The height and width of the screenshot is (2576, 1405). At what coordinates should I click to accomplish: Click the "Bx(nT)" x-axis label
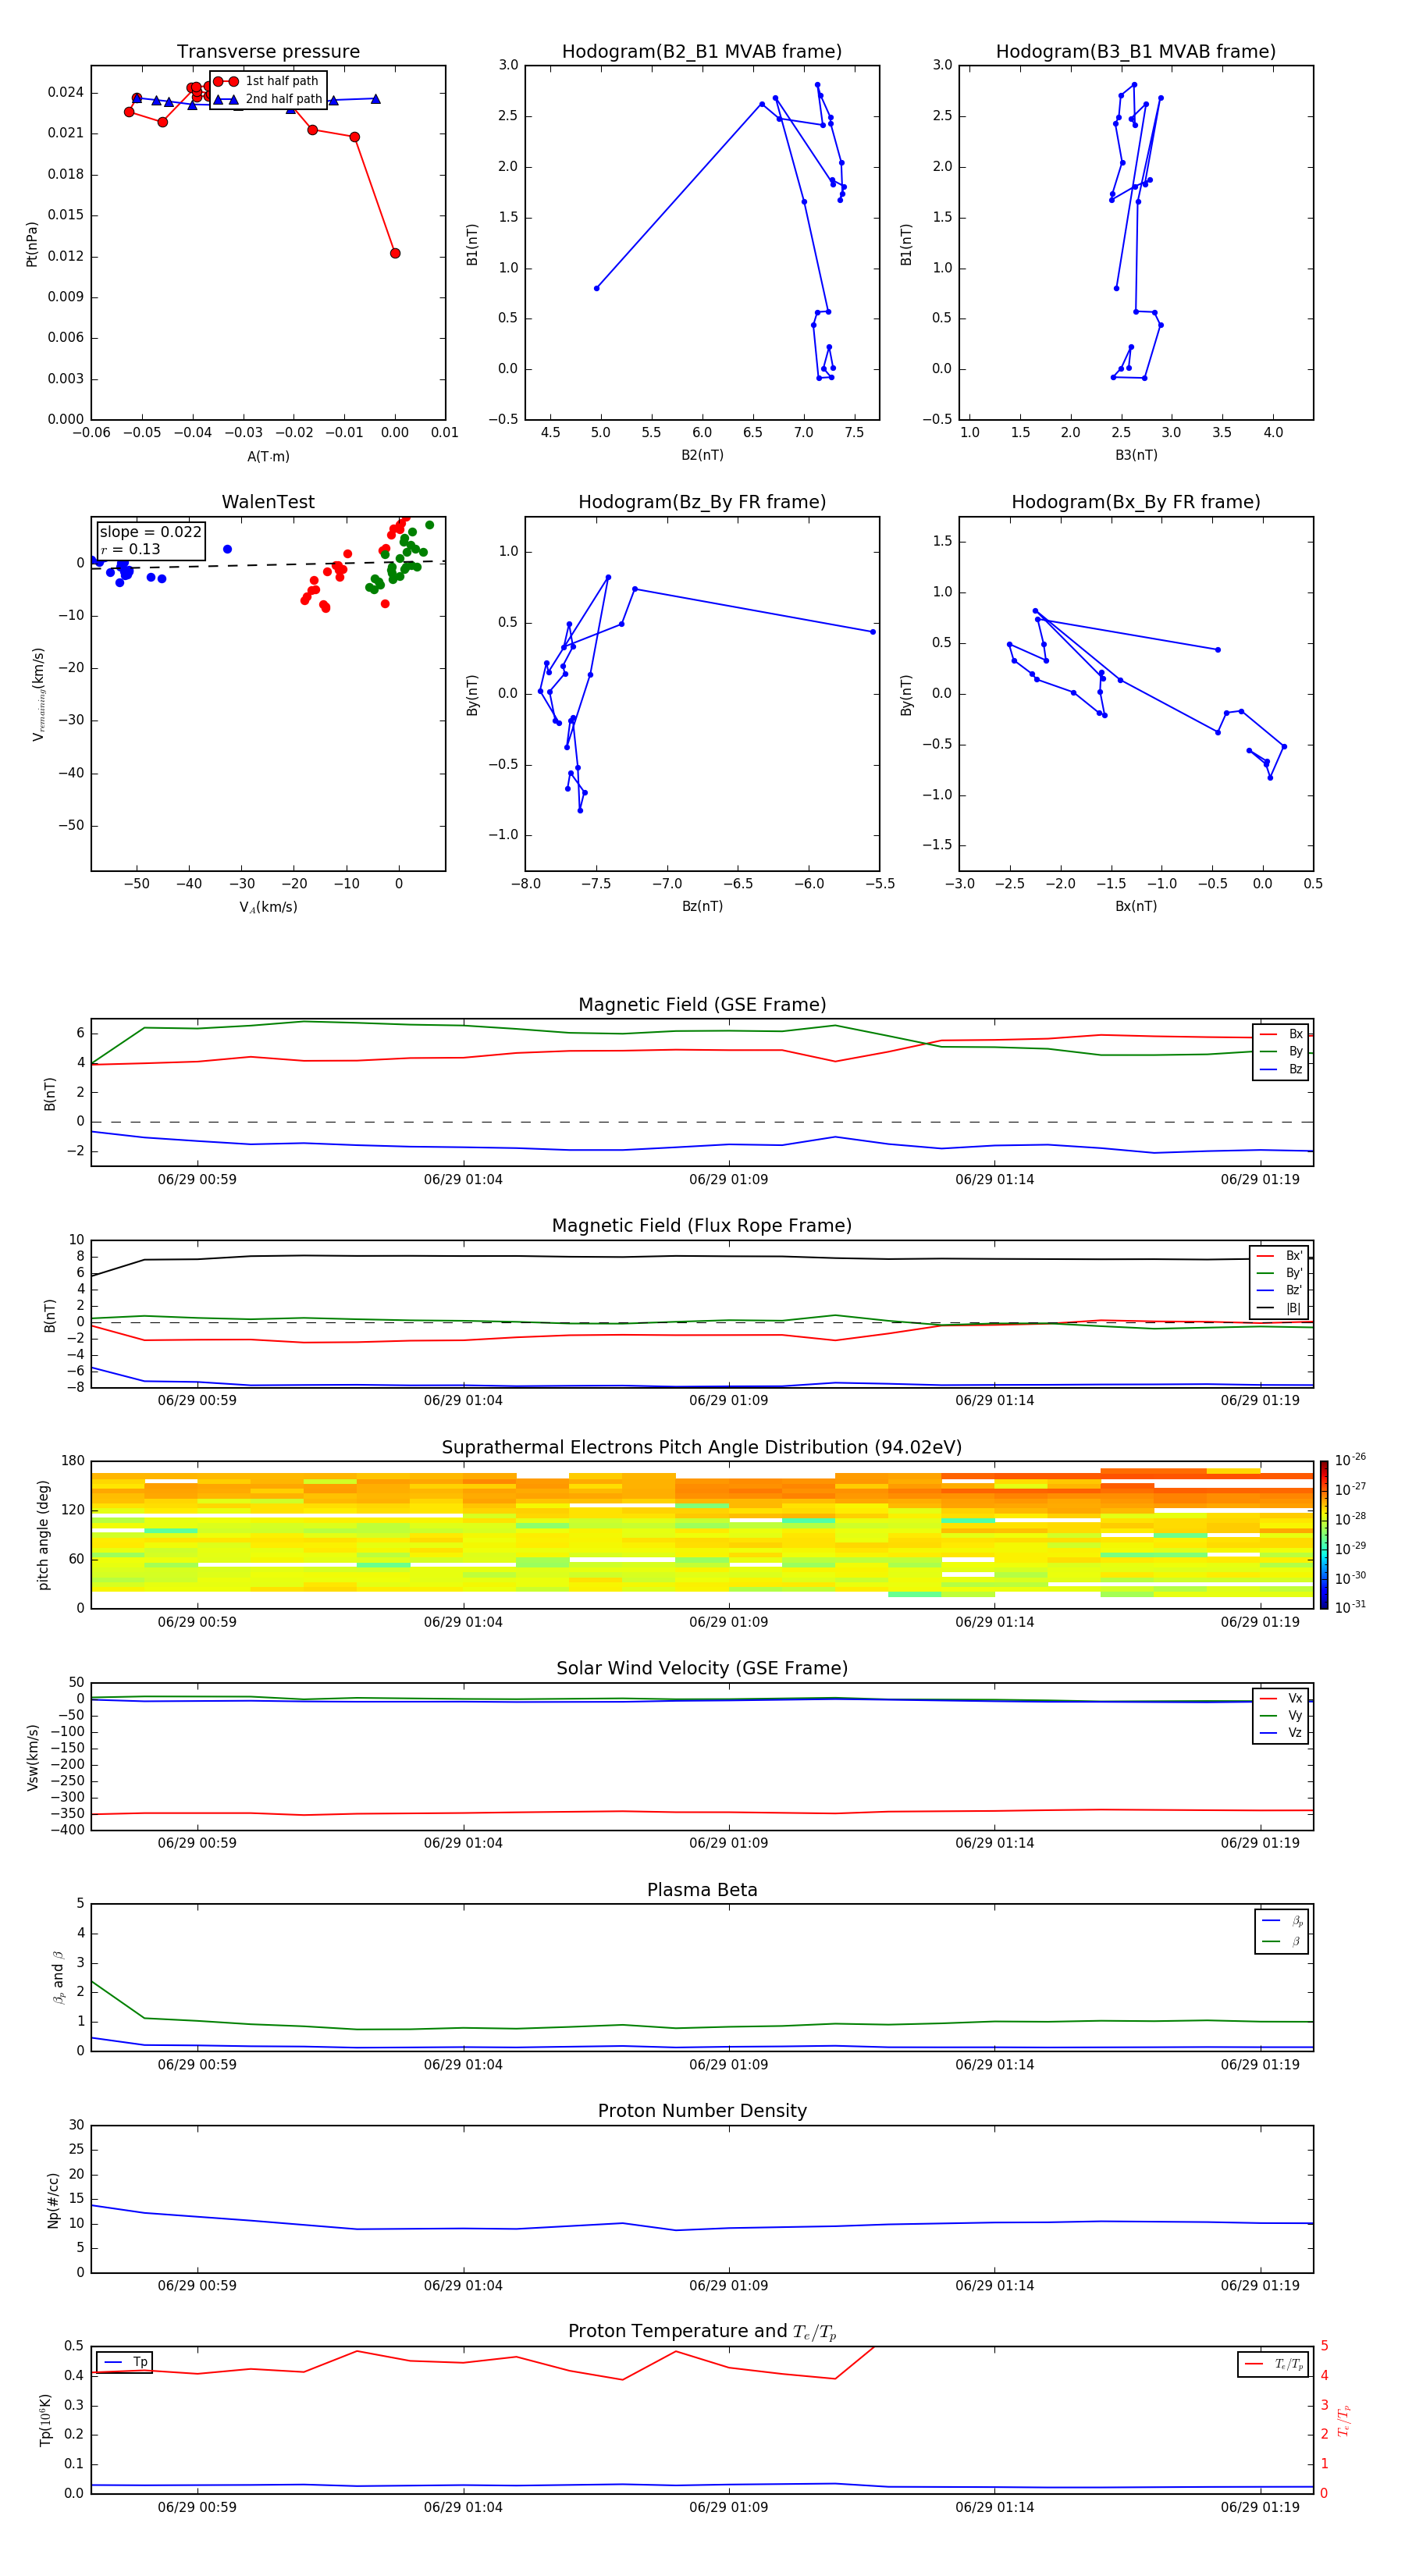[1136, 906]
